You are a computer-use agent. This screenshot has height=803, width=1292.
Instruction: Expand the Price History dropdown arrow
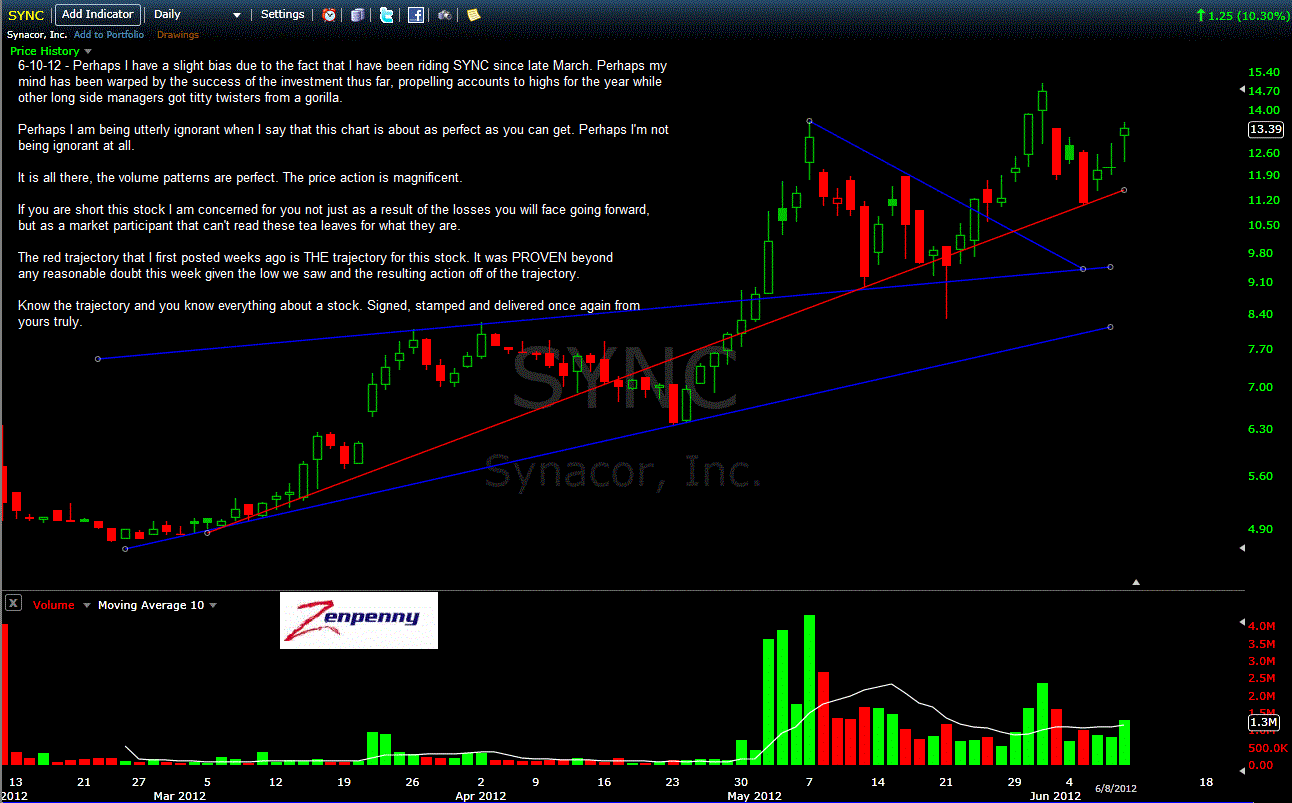tap(88, 51)
